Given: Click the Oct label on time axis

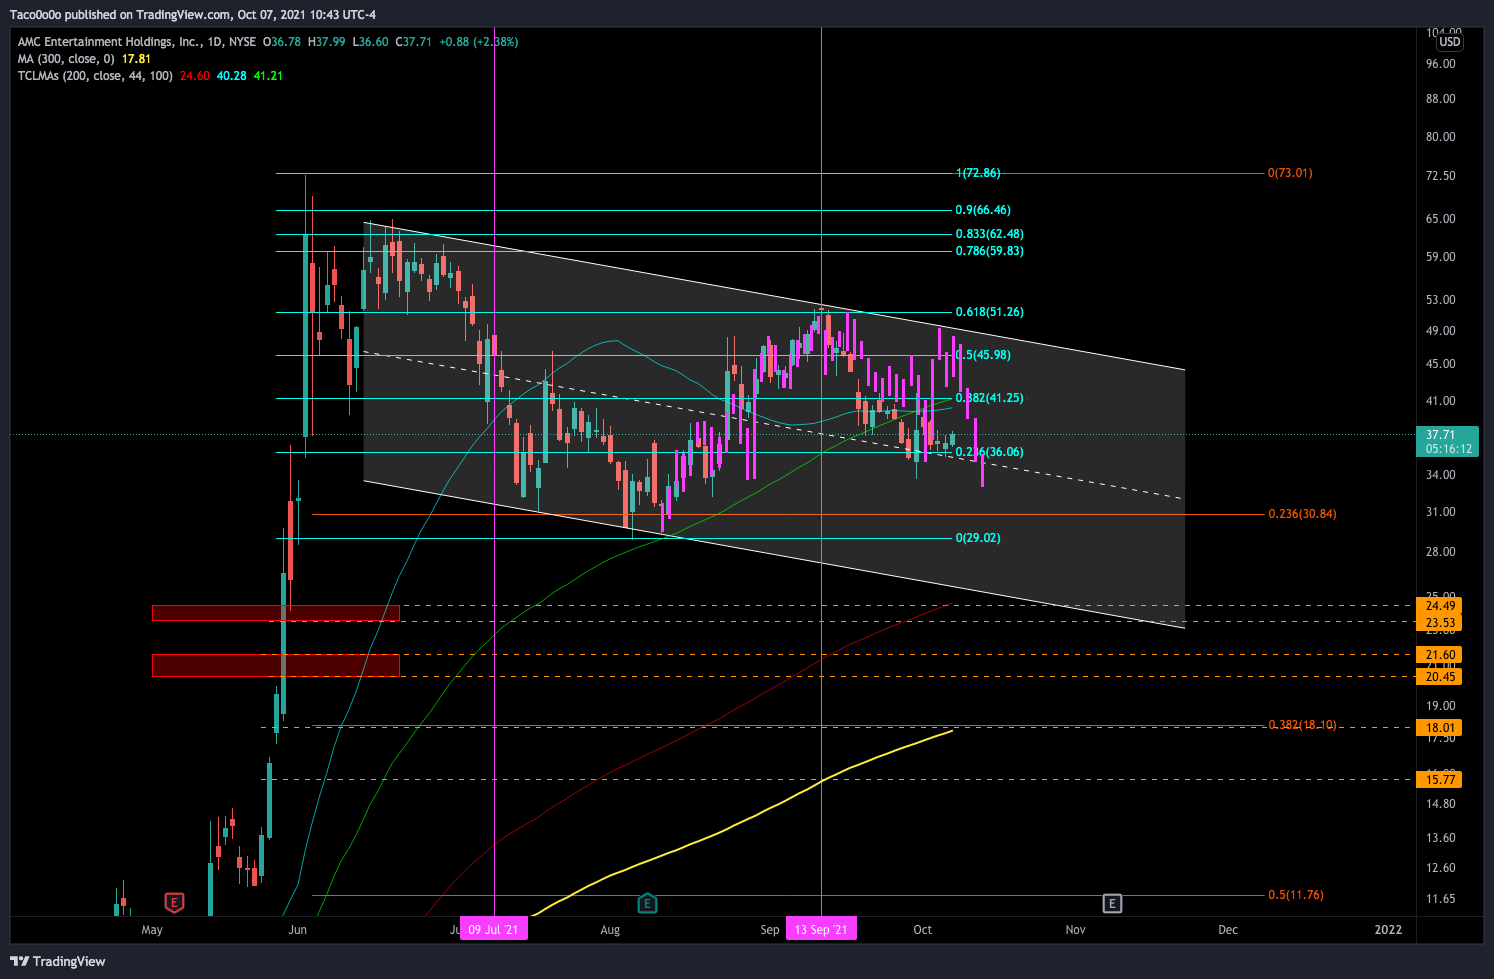Looking at the screenshot, I should coord(922,929).
